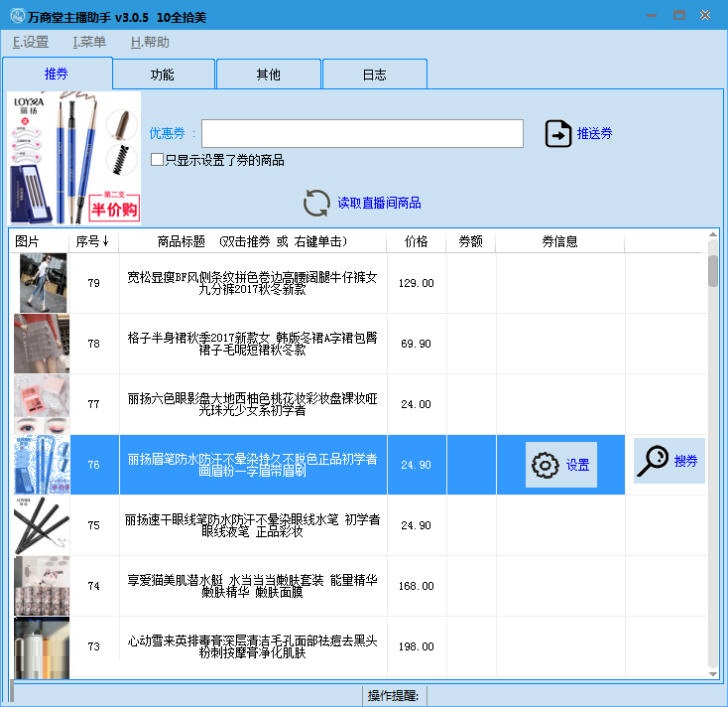Enable 只显示设置了券的商品 checkbox

(x=157, y=160)
